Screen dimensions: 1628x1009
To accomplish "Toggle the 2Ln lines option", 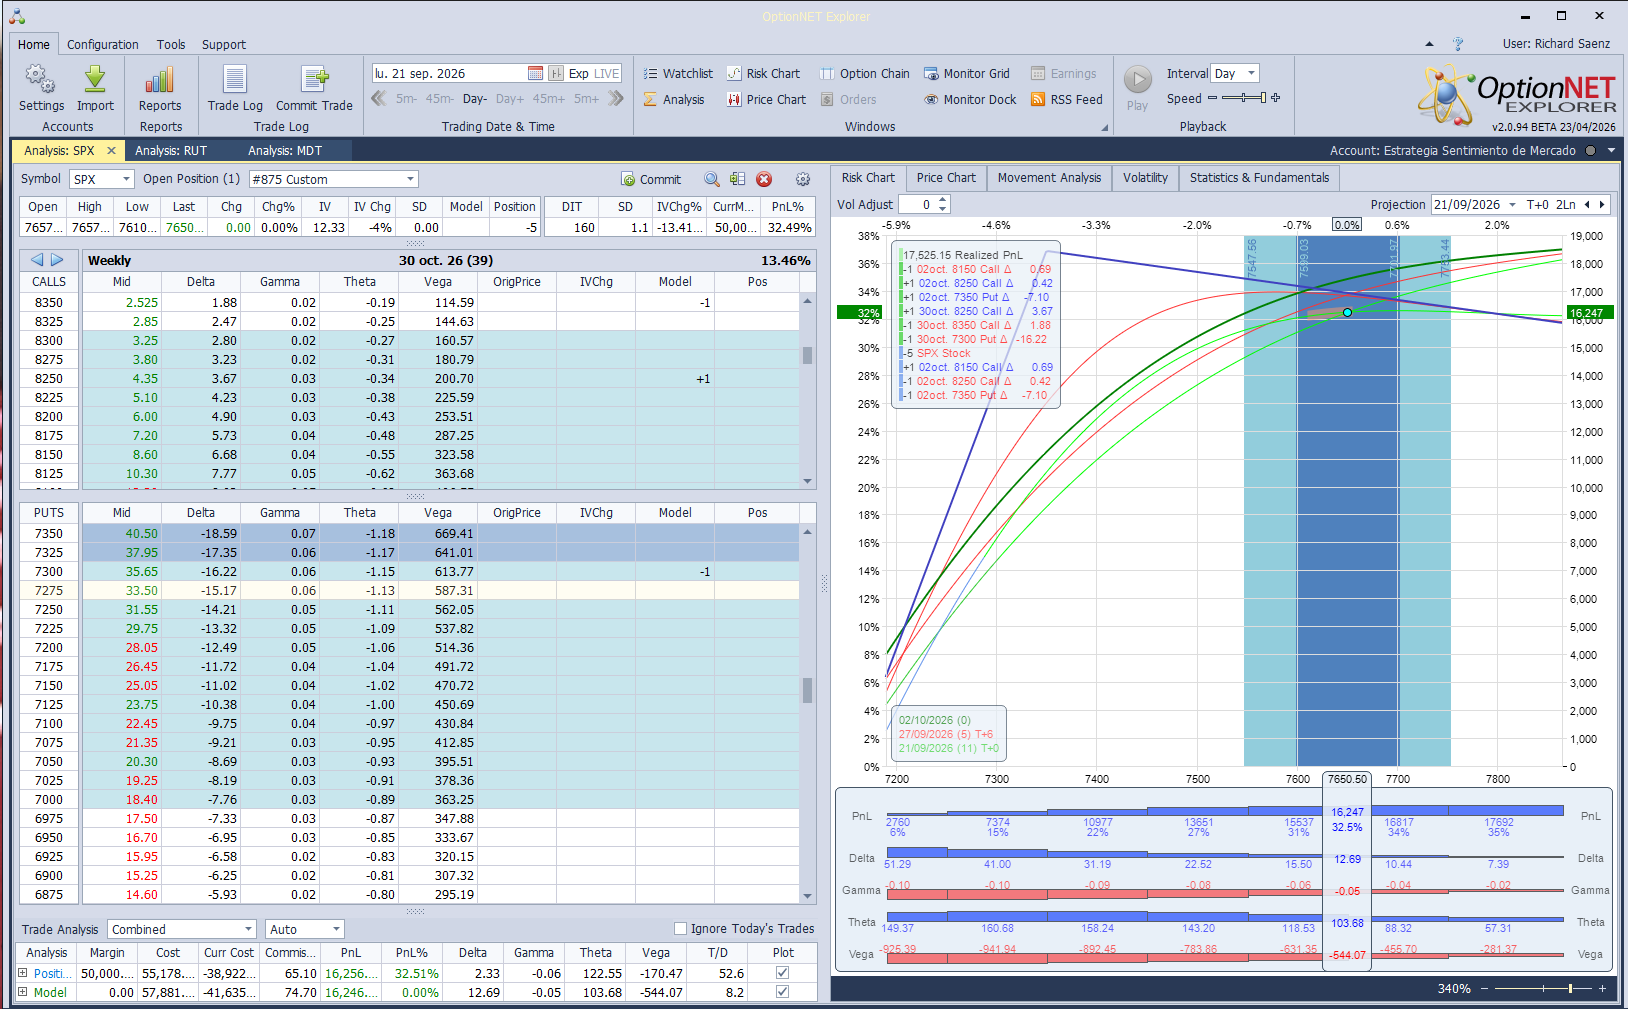I will pos(1565,204).
